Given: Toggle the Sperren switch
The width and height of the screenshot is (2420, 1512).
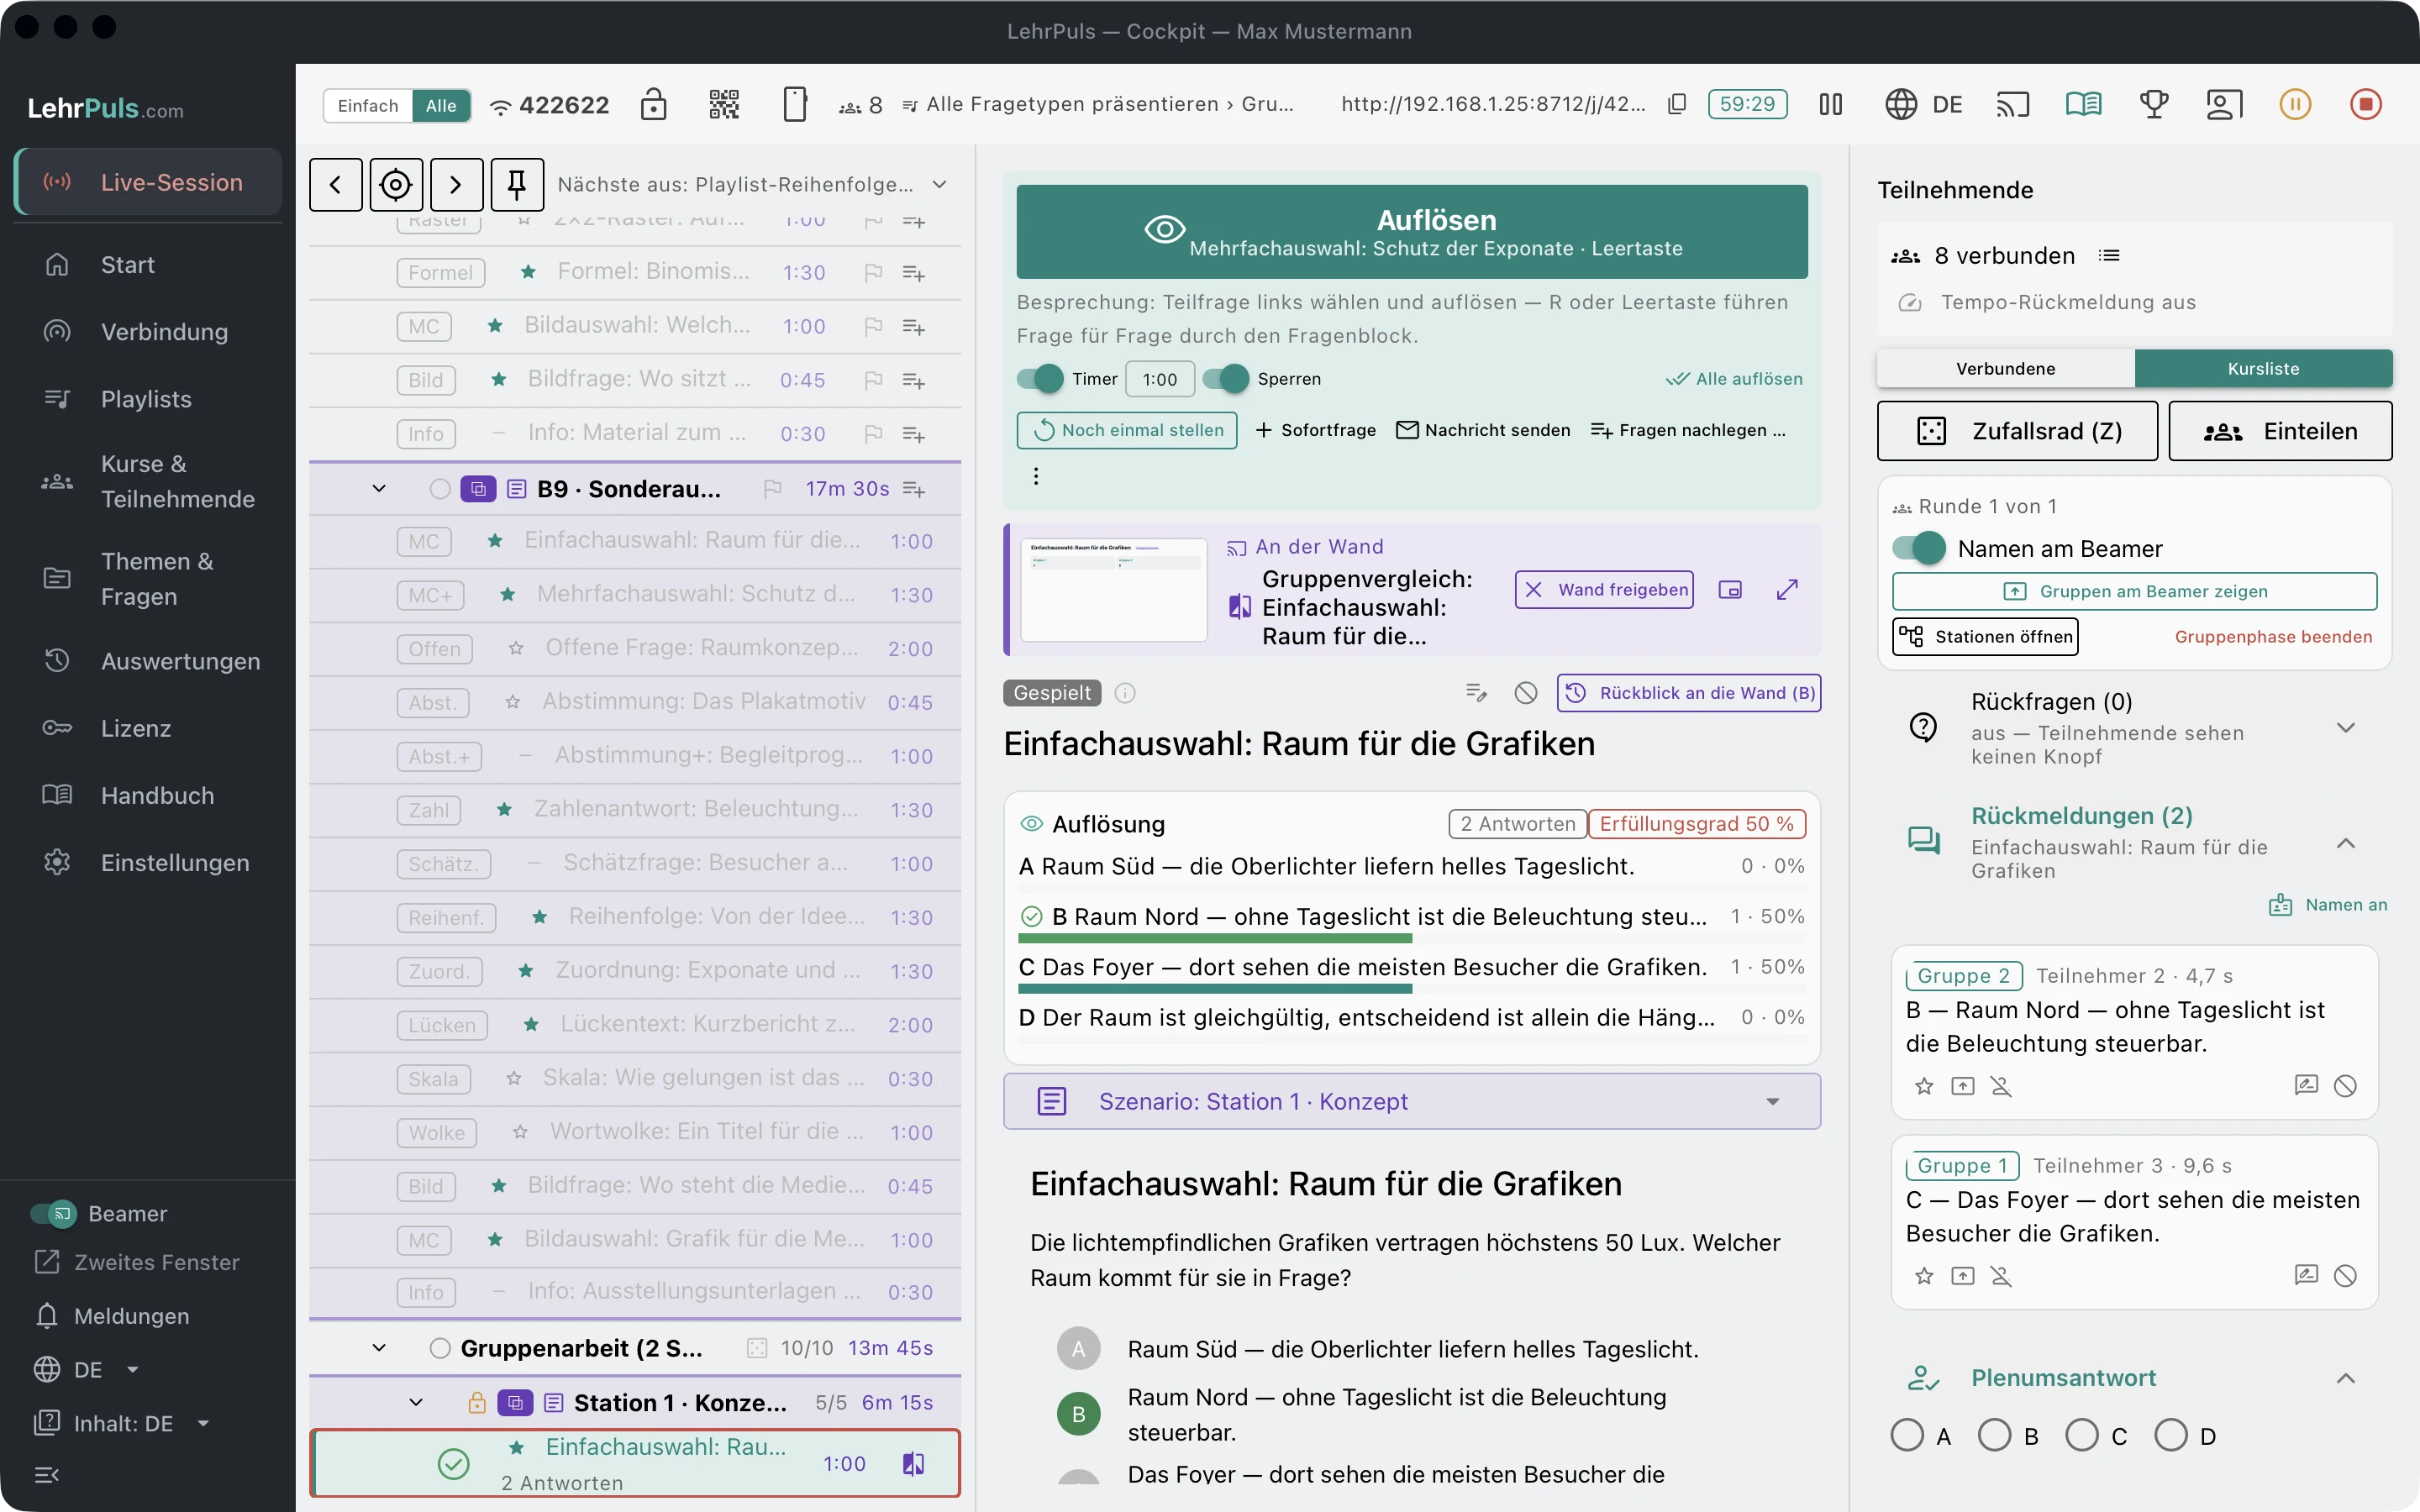Looking at the screenshot, I should 1226,379.
